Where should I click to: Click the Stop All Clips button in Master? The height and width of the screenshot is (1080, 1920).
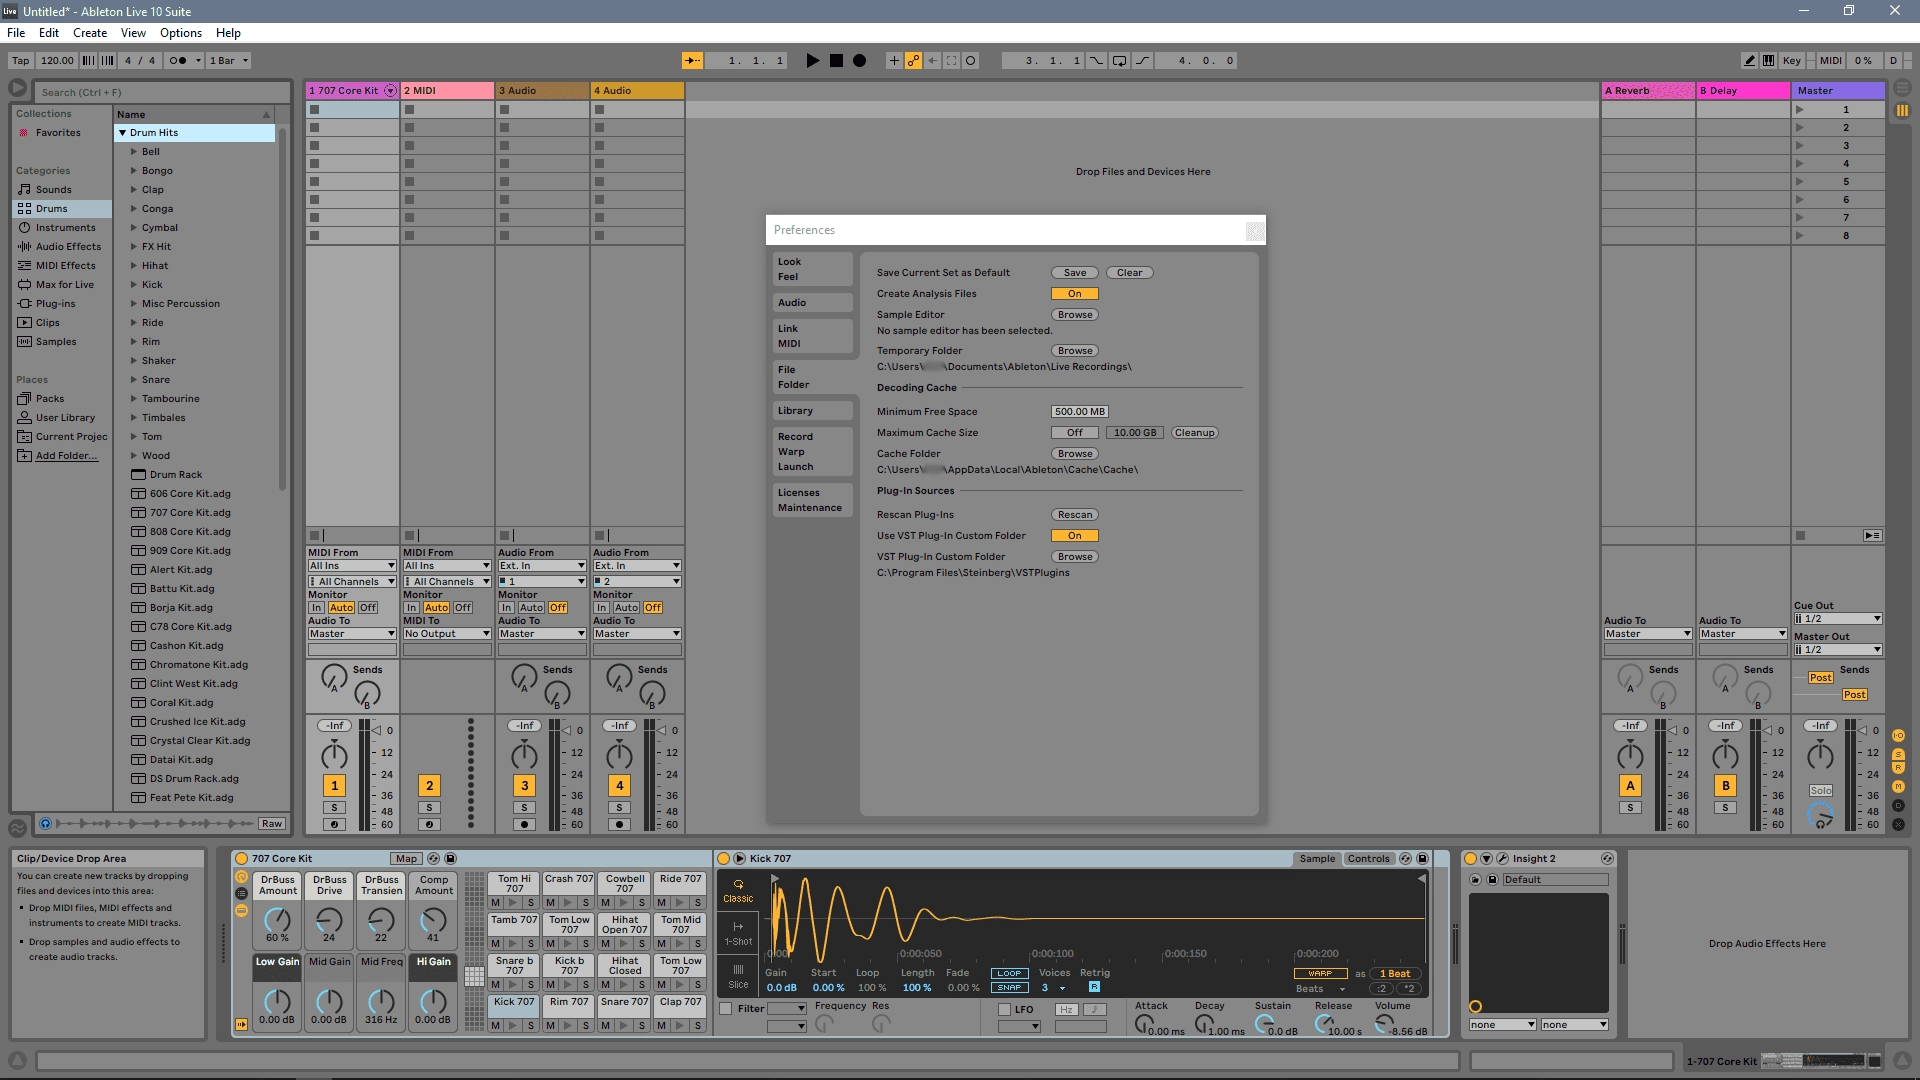(1800, 535)
